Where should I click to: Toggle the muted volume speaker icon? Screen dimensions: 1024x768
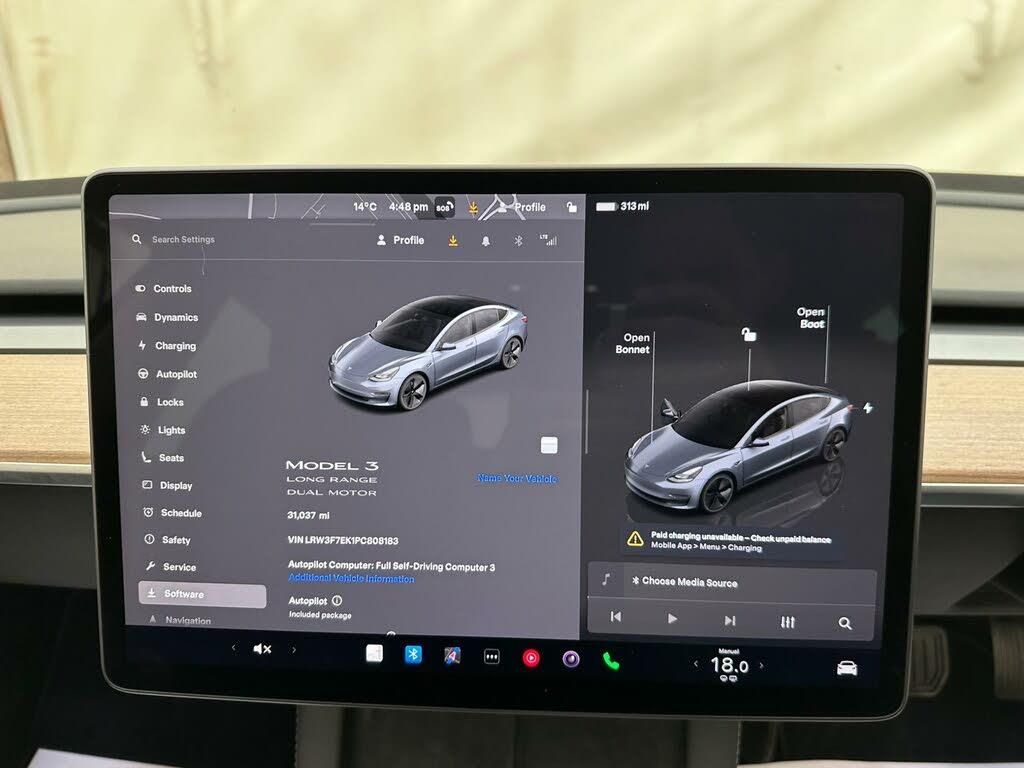pyautogui.click(x=262, y=648)
